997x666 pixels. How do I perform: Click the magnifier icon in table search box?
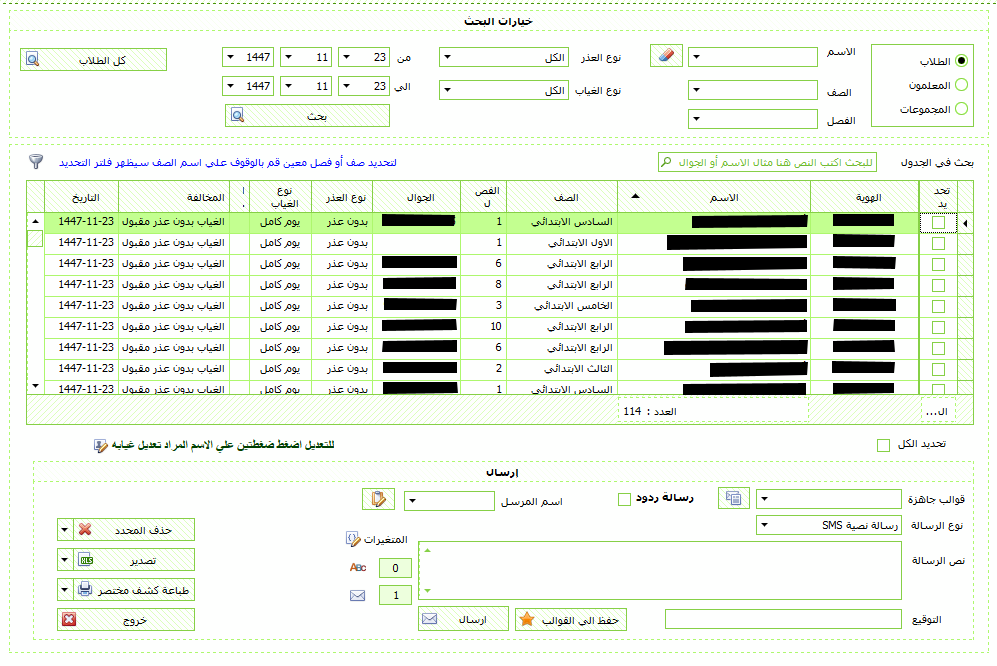[666, 162]
